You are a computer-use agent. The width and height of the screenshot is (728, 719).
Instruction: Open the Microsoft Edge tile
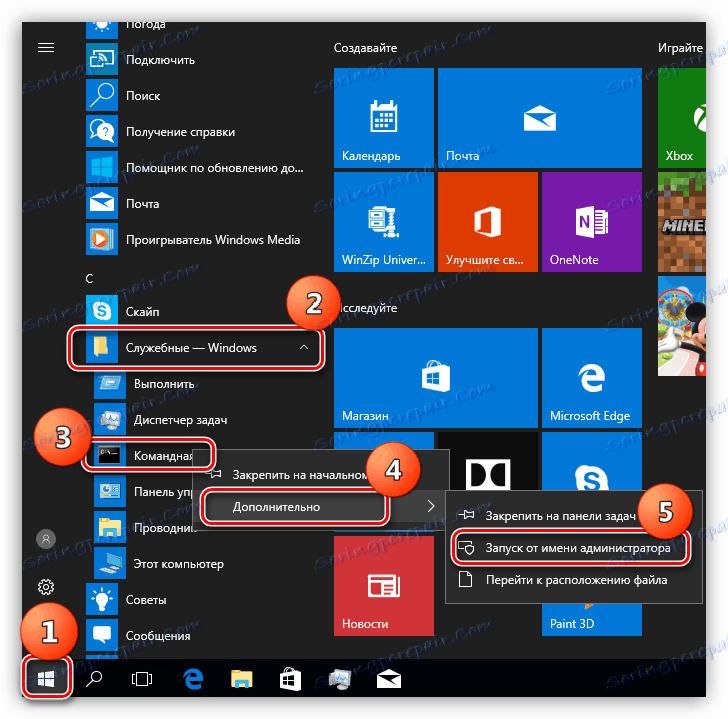pyautogui.click(x=592, y=378)
